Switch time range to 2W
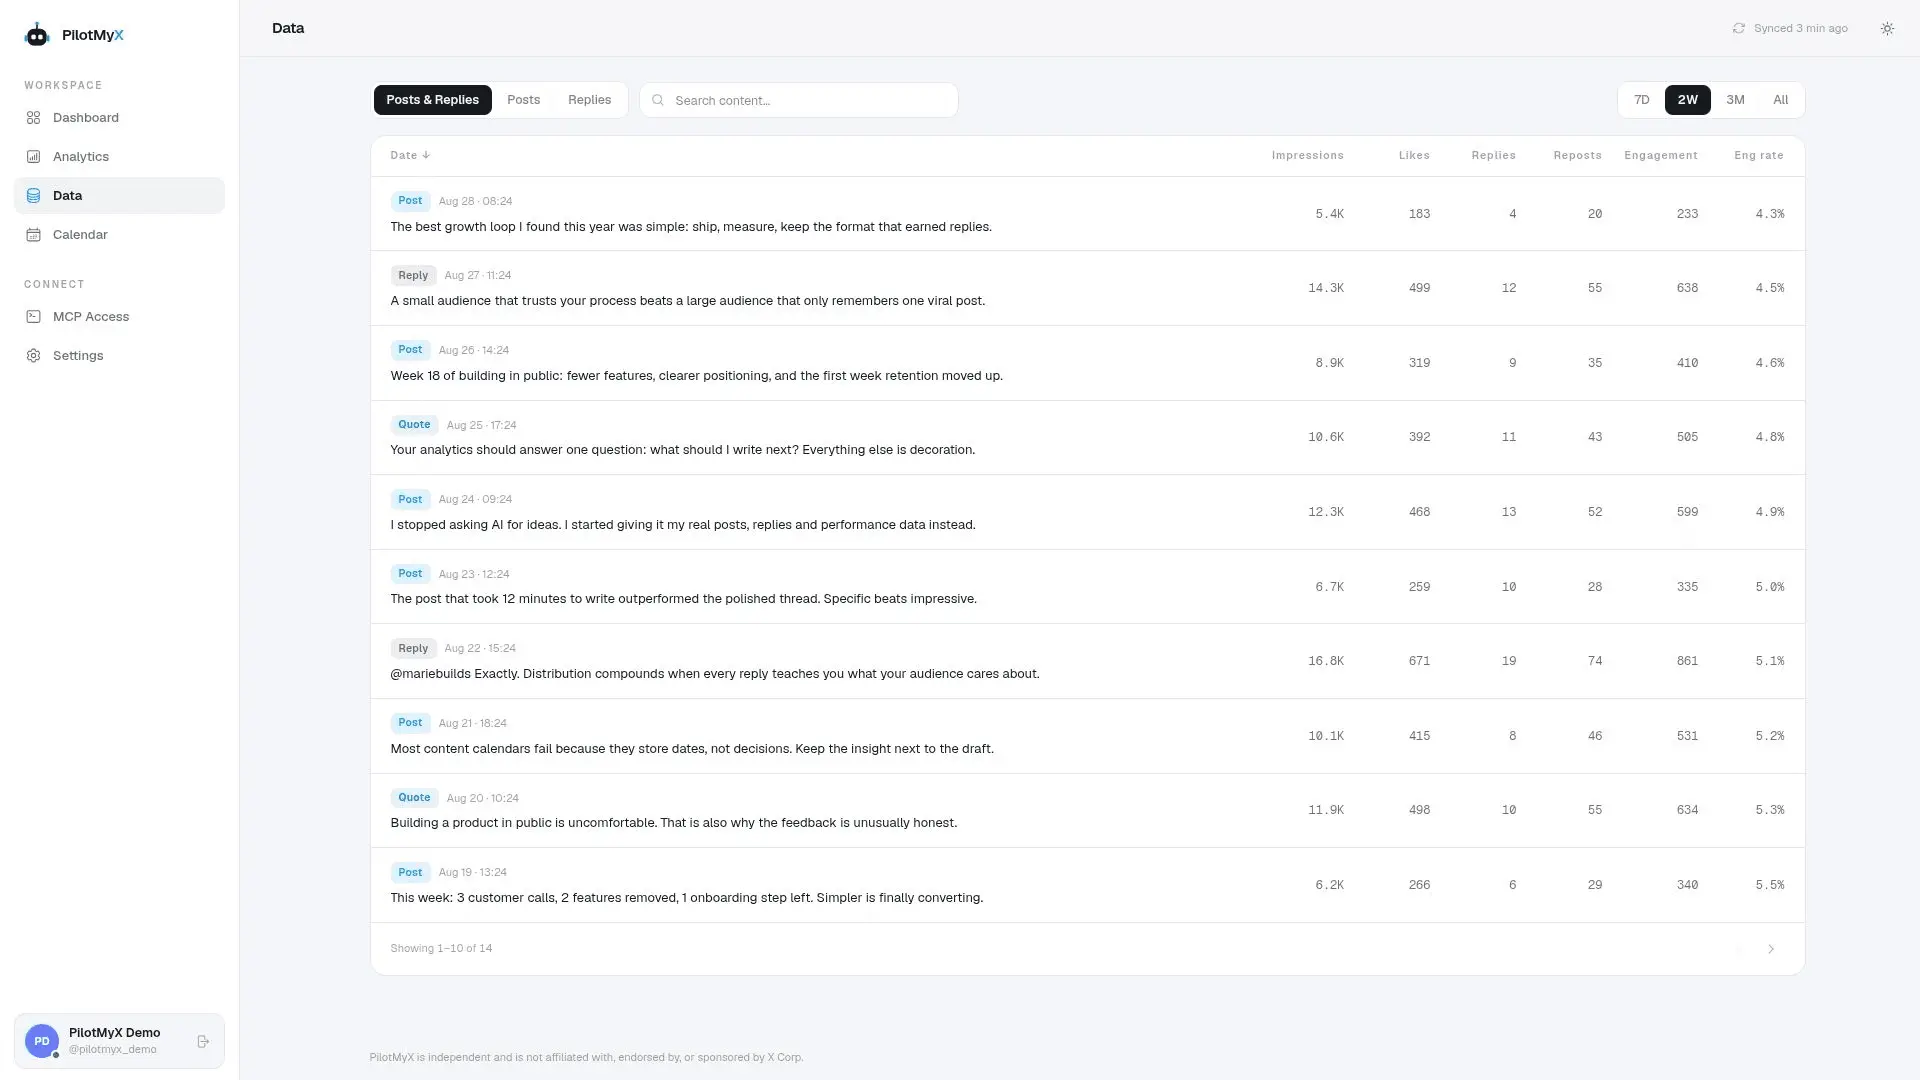1920x1080 pixels. [1687, 100]
